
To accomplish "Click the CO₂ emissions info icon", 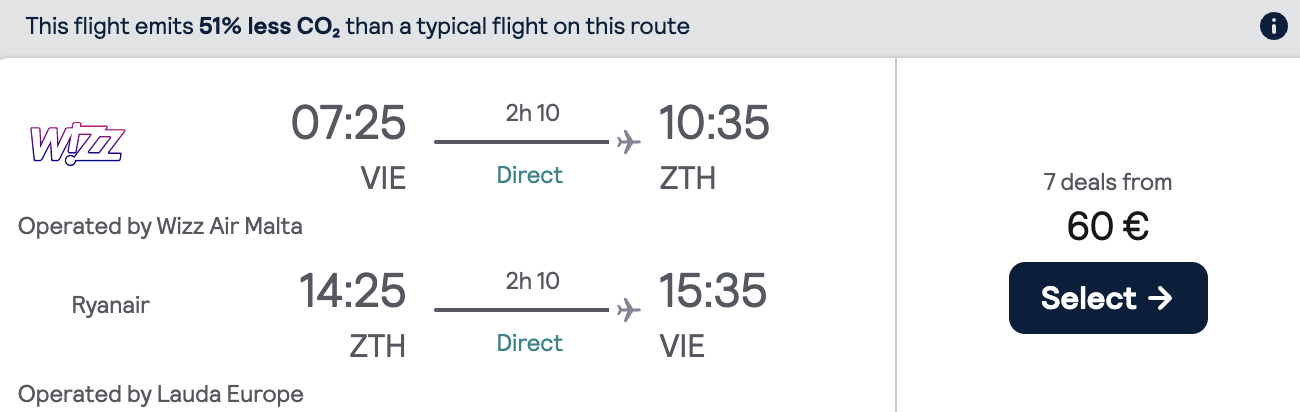I will pyautogui.click(x=1273, y=26).
